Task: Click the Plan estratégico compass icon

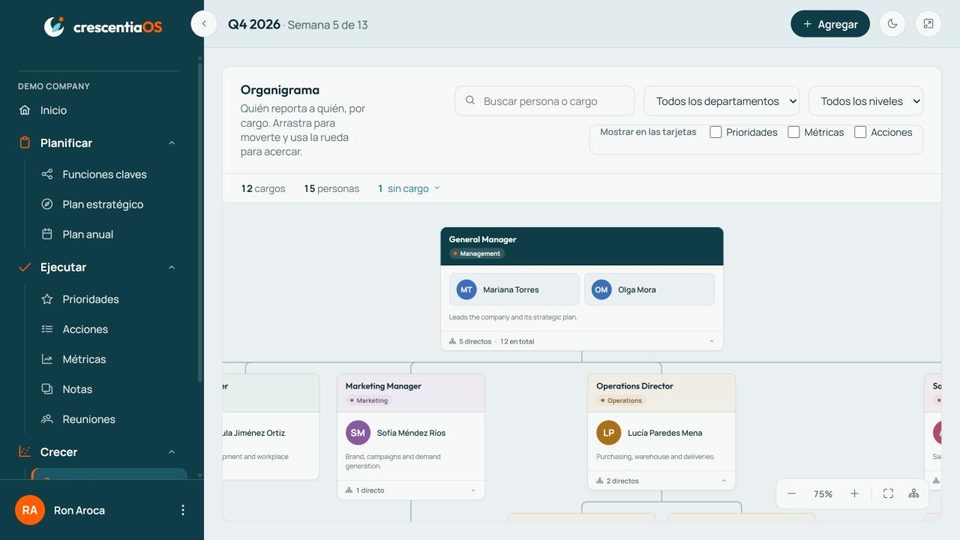Action: pyautogui.click(x=47, y=204)
